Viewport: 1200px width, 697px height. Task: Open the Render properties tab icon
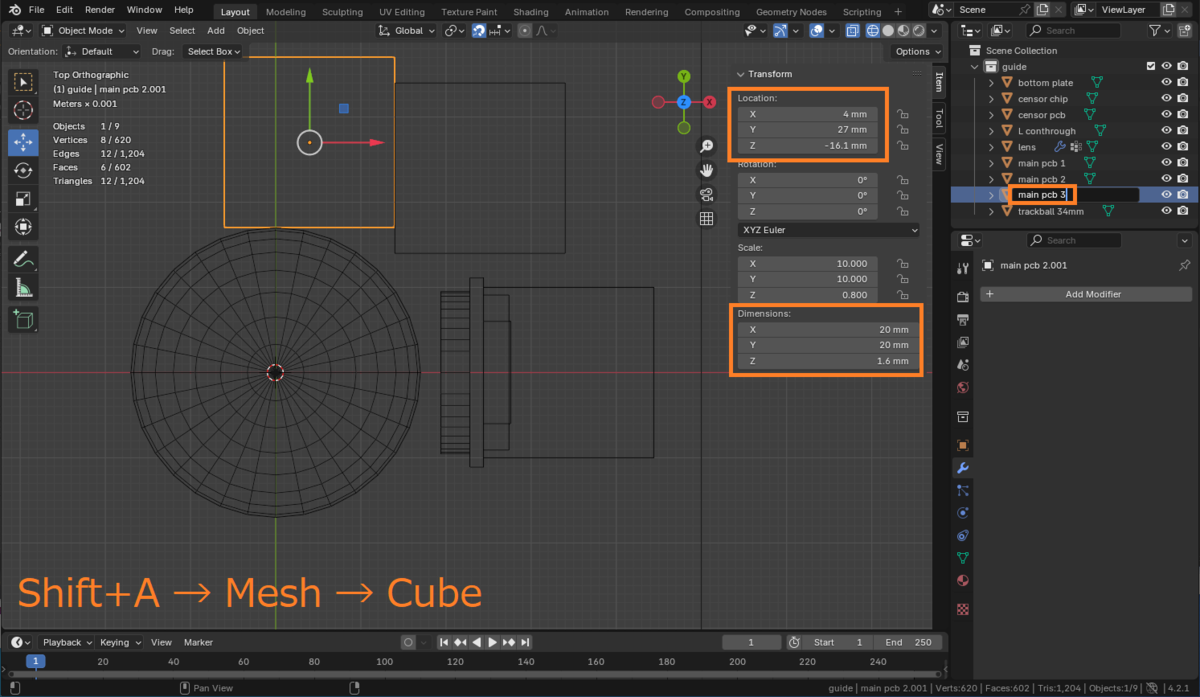tap(963, 297)
